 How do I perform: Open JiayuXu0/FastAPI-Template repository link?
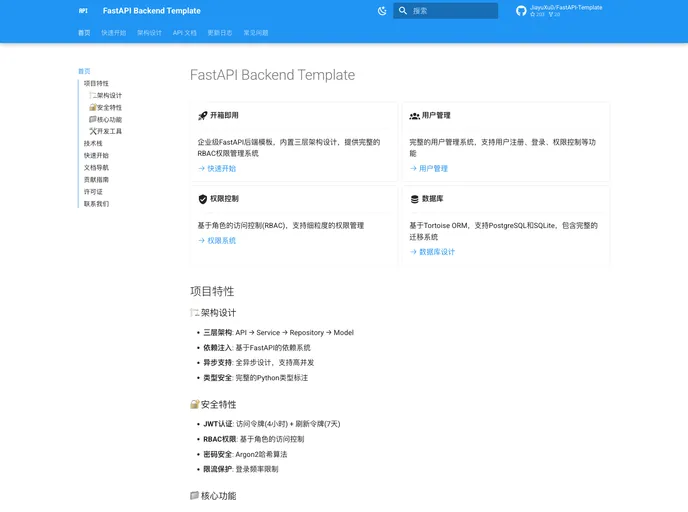coord(566,7)
